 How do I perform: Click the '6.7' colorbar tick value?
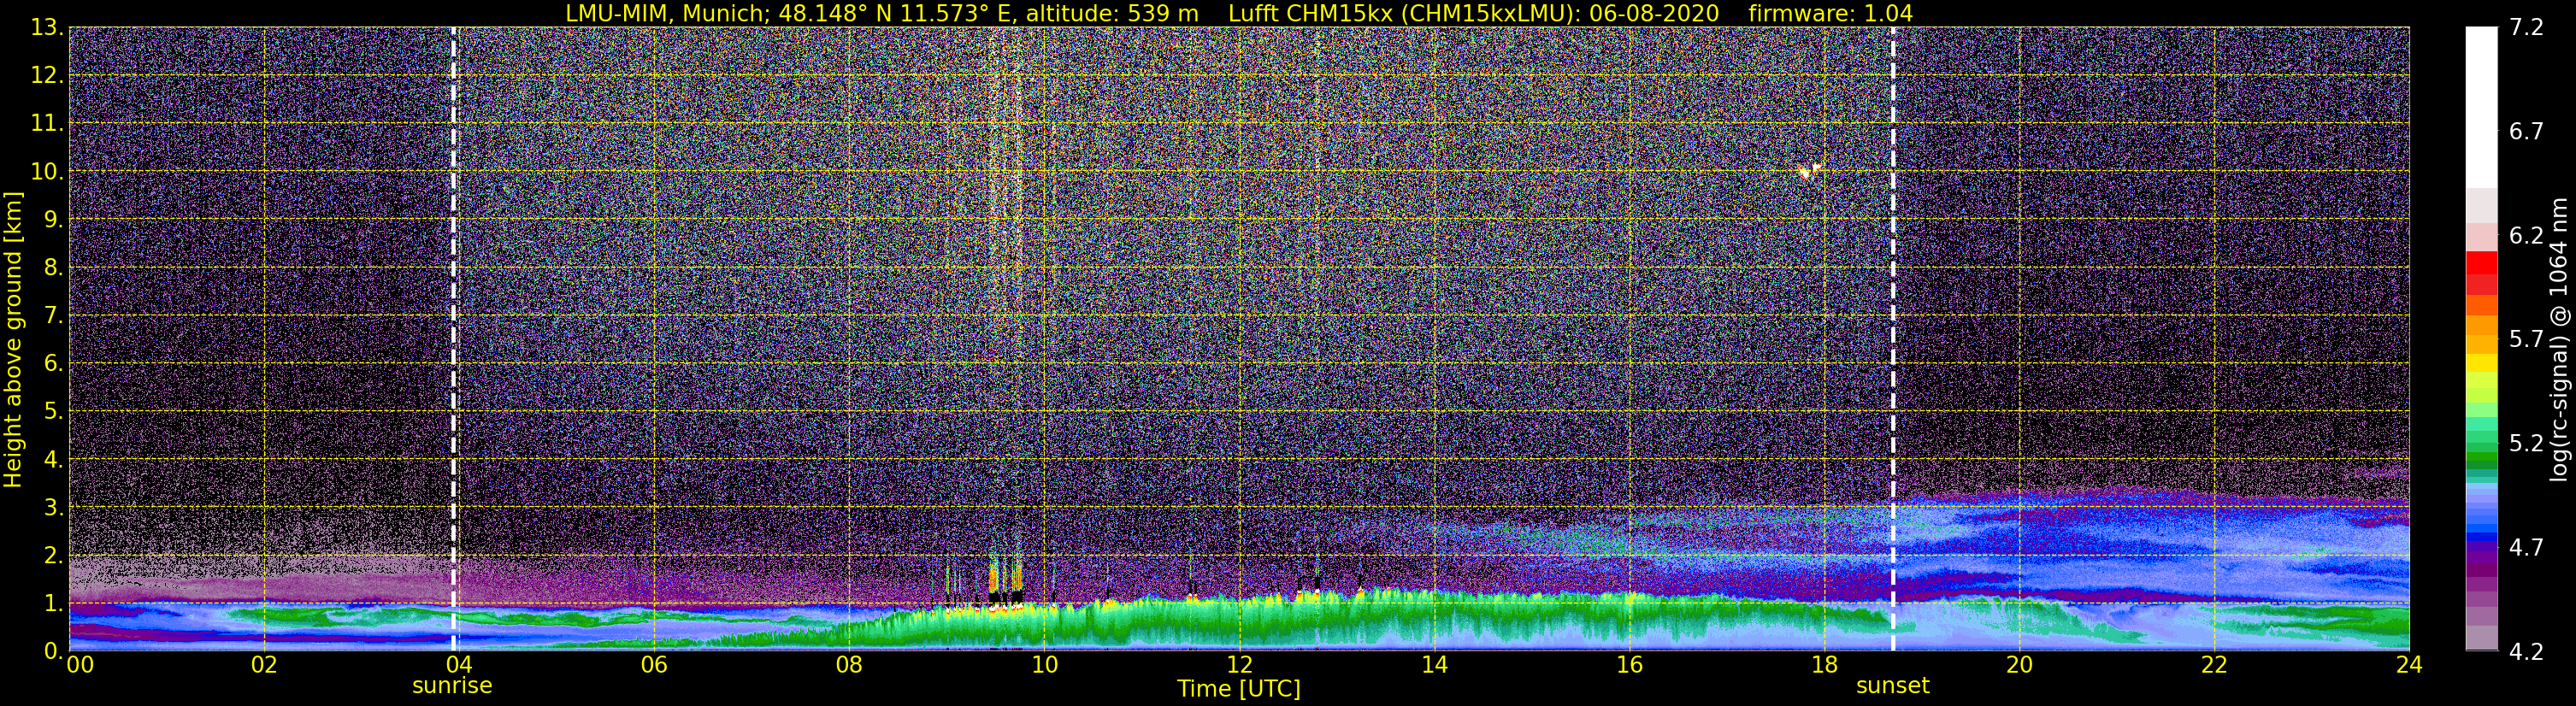2526,131
